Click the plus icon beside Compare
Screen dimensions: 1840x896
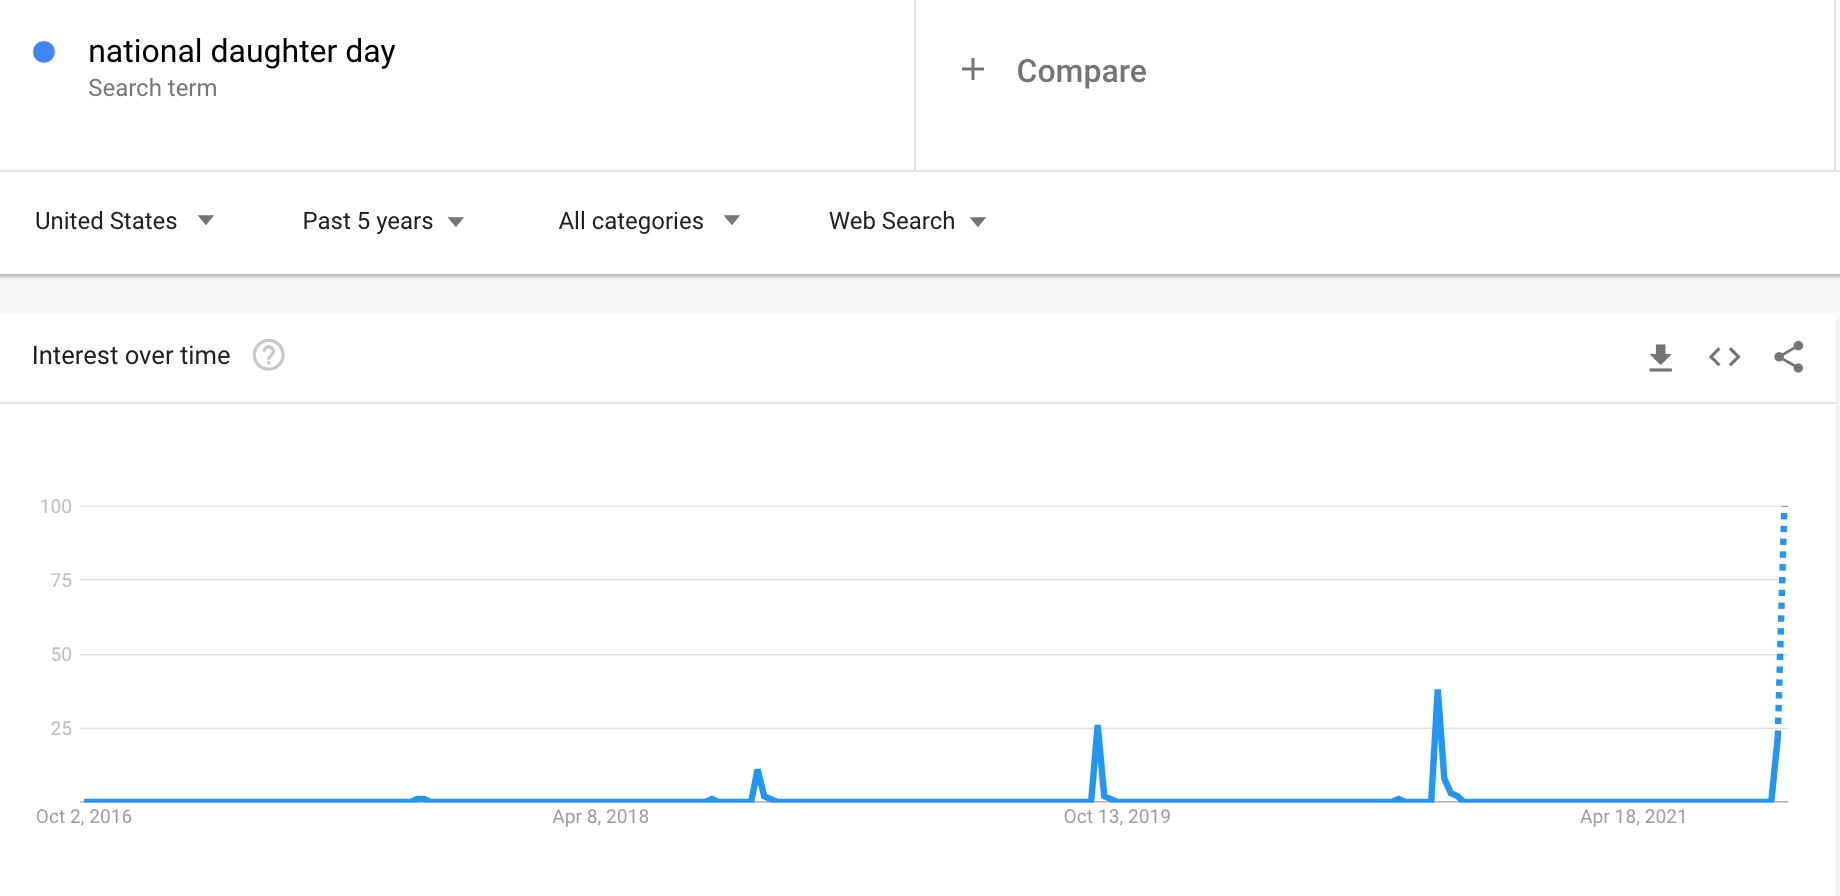[x=972, y=70]
